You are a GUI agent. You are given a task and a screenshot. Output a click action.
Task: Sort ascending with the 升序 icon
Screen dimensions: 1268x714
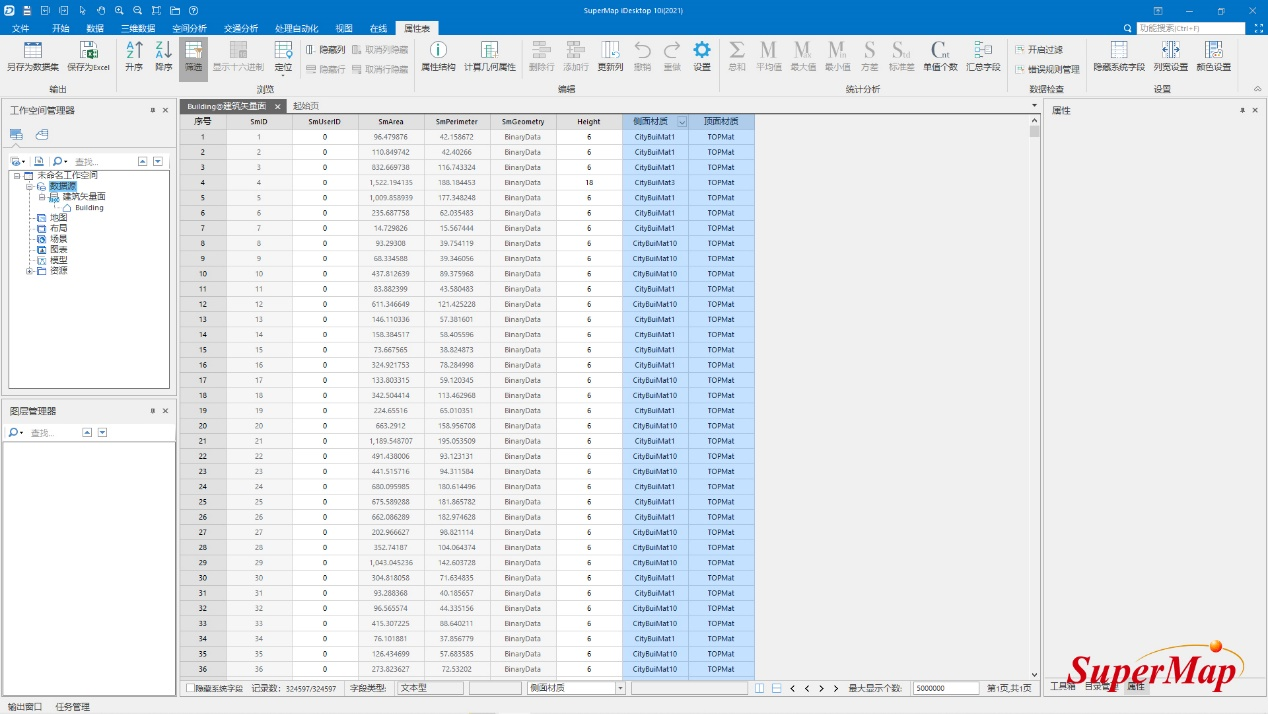134,52
